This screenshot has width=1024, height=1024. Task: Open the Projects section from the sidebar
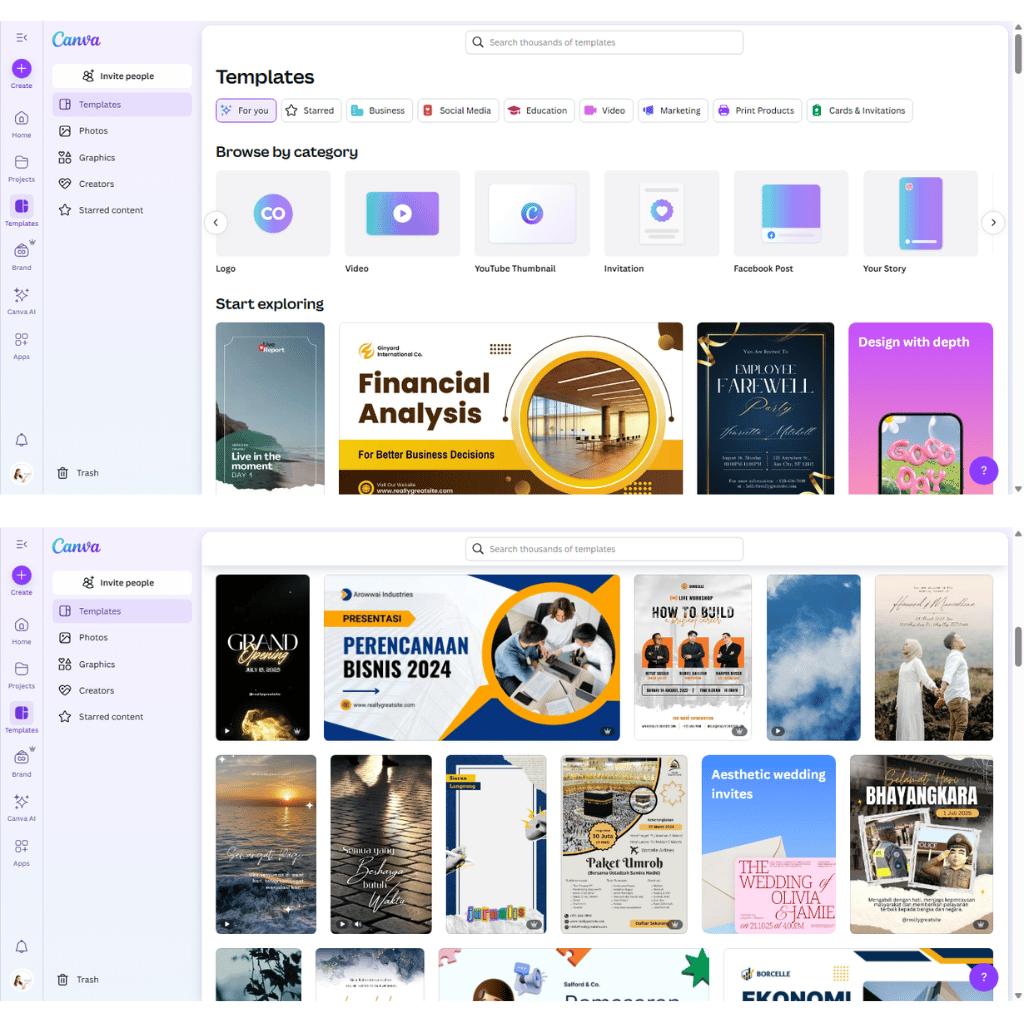click(21, 165)
